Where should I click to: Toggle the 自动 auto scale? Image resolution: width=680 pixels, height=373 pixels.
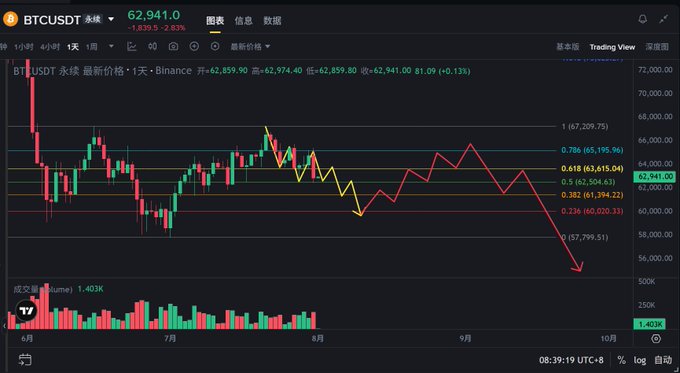point(663,360)
